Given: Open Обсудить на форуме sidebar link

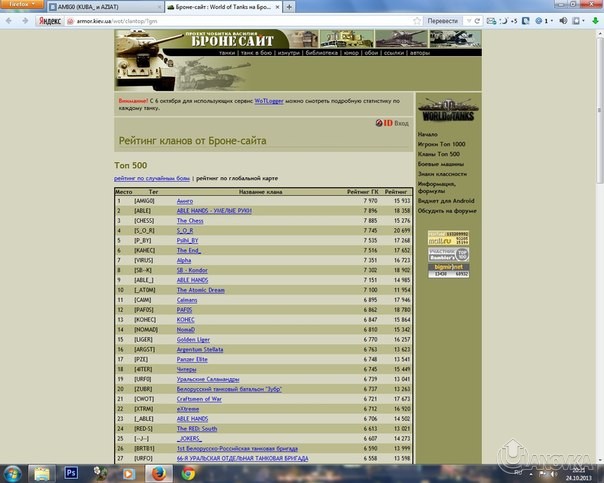Looking at the screenshot, I should pyautogui.click(x=447, y=211).
